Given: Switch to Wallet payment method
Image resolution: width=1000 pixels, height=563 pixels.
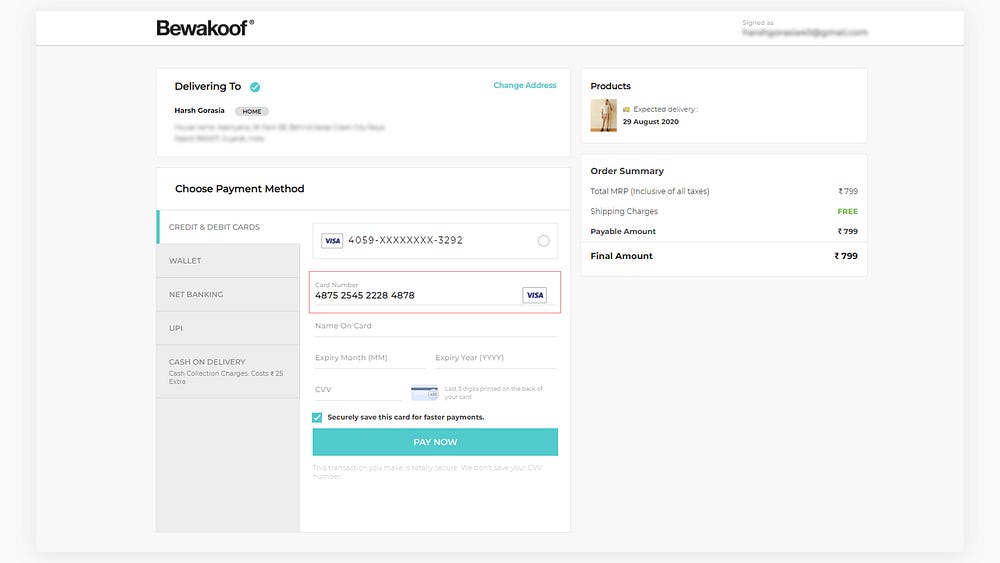Looking at the screenshot, I should click(228, 261).
